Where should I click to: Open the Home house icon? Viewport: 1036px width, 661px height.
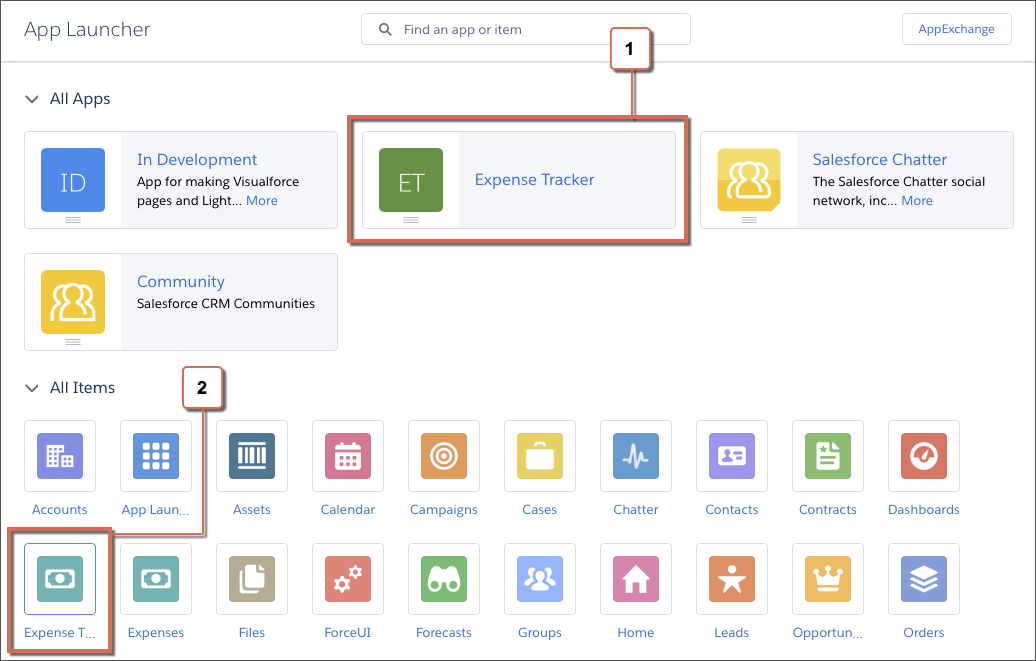tap(636, 579)
